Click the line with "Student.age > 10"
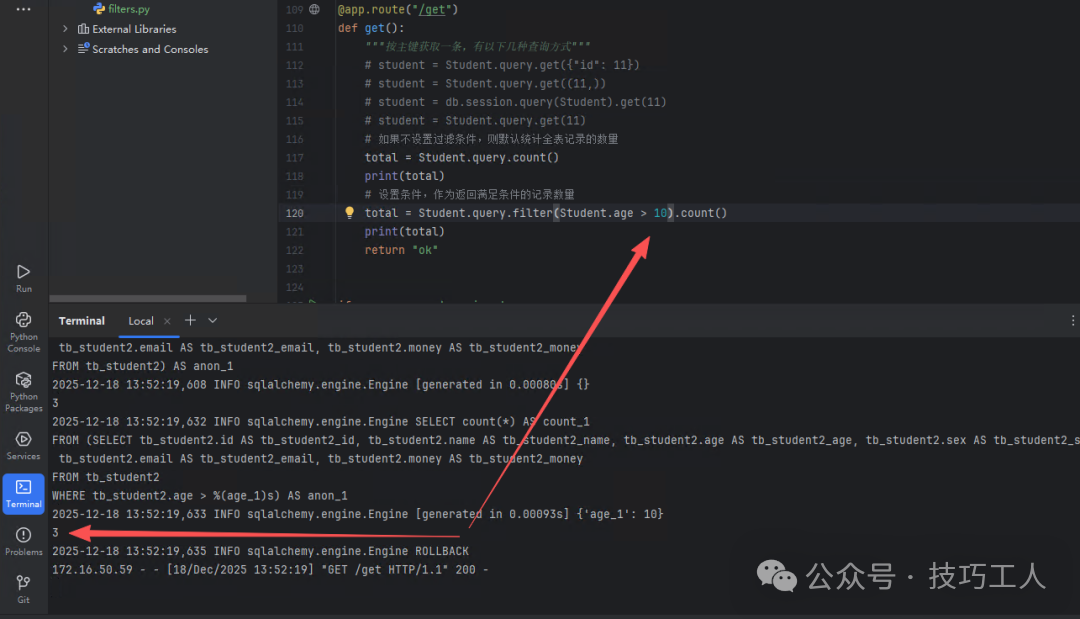 click(546, 213)
